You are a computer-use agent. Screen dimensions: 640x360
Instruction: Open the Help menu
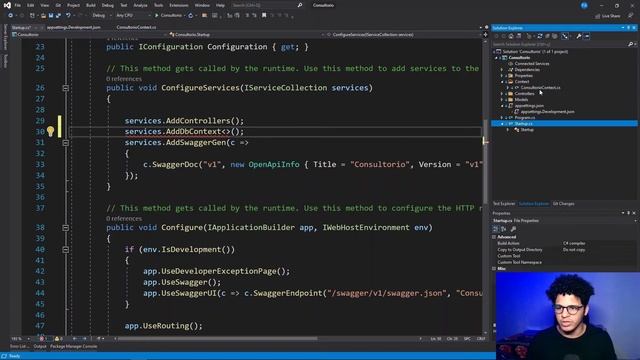(220, 5)
